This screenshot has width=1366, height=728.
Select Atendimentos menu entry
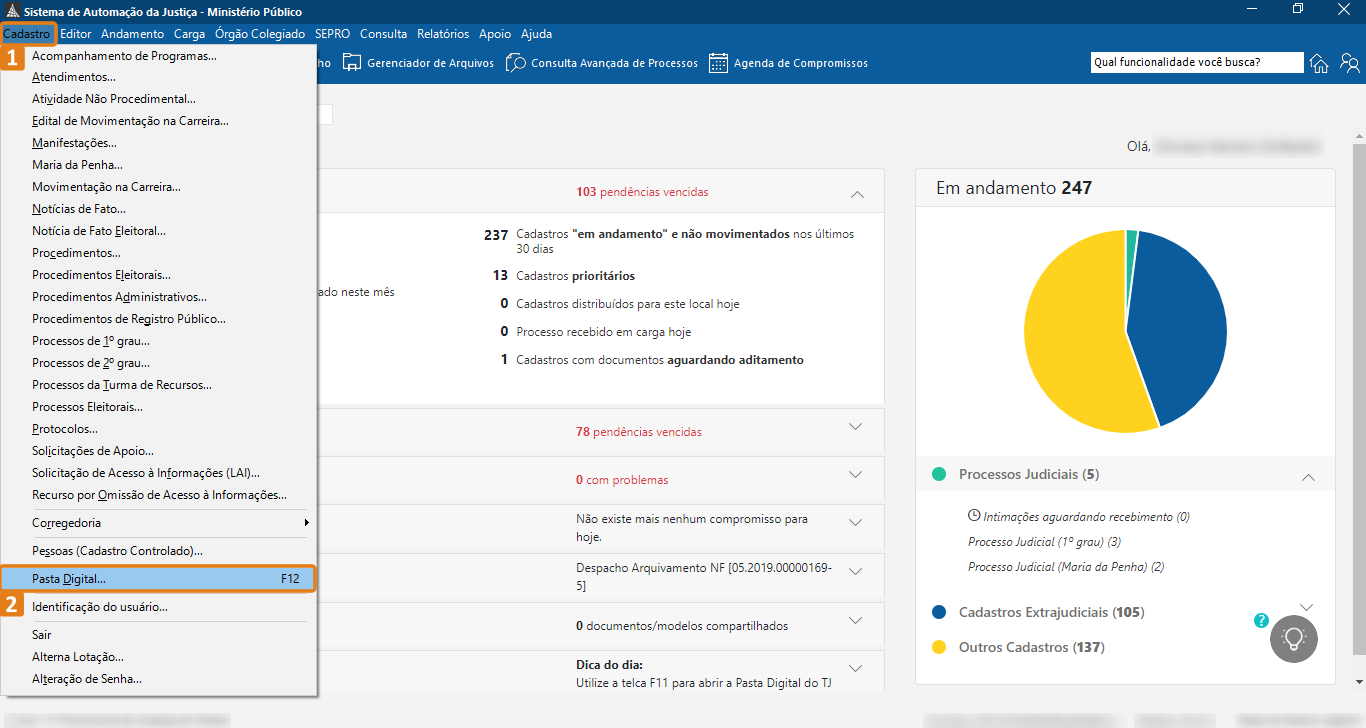click(159, 77)
